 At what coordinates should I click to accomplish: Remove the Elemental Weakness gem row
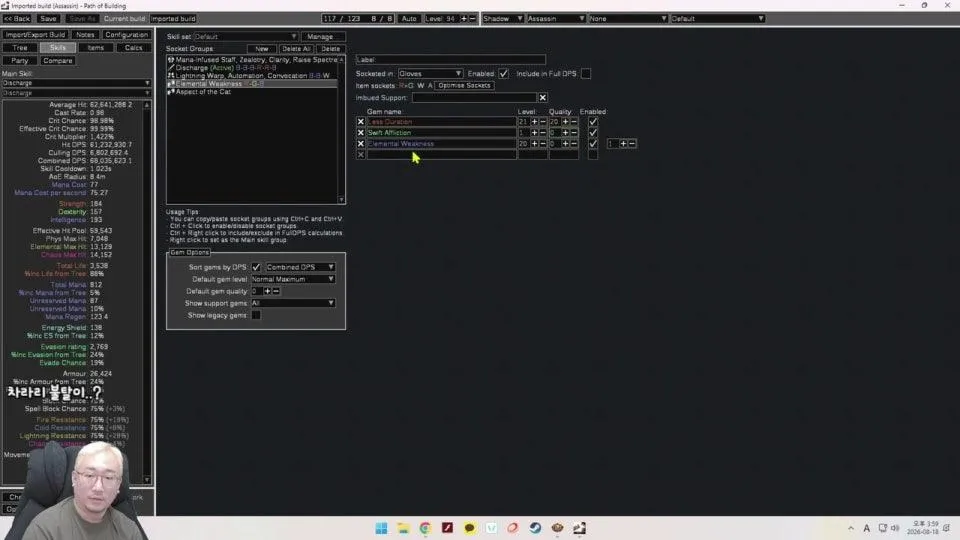tap(361, 144)
